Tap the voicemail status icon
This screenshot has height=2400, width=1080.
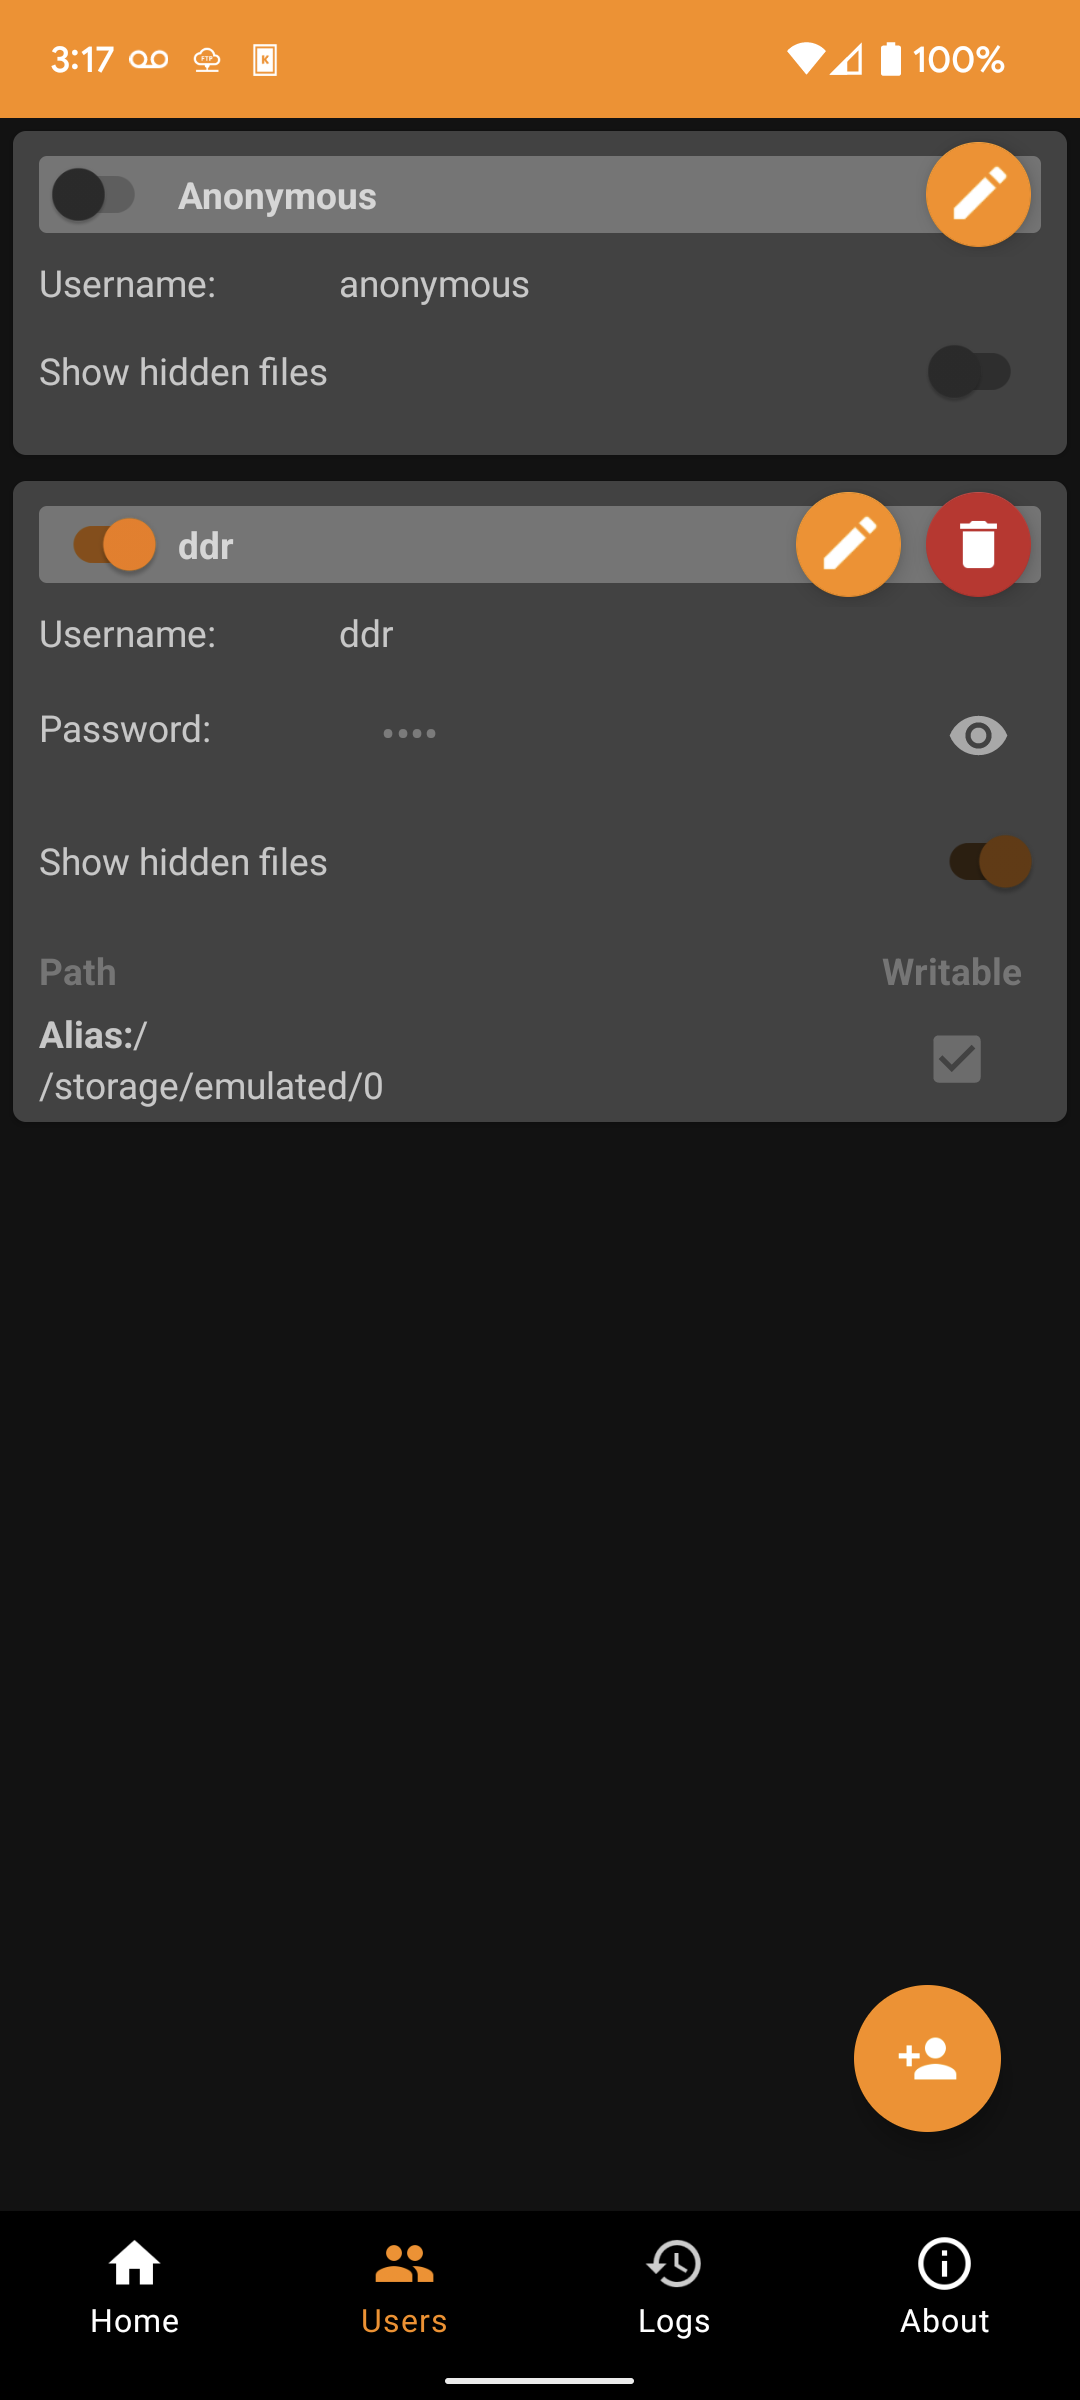tap(149, 60)
